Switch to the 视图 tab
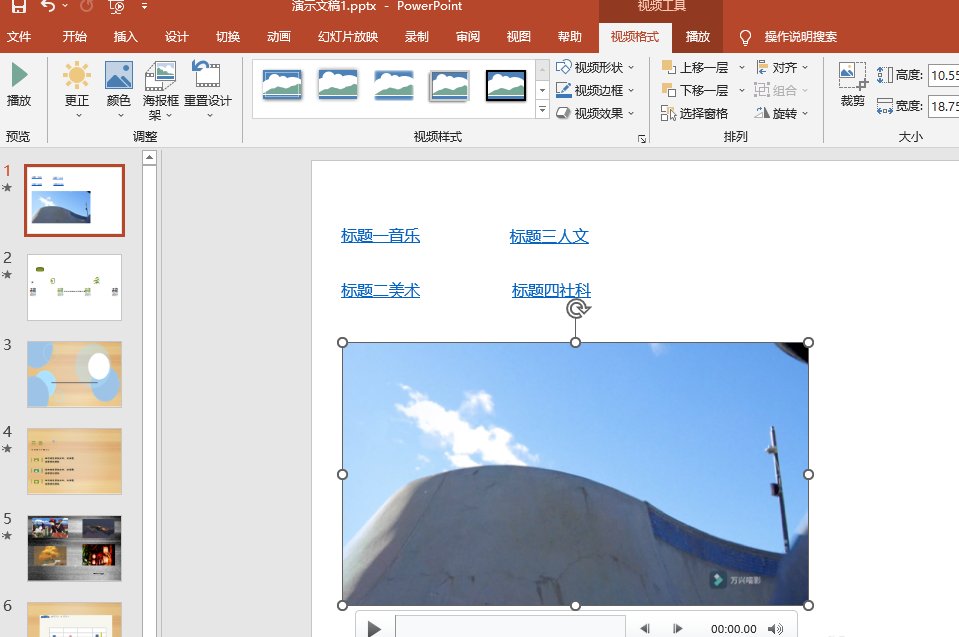Image resolution: width=959 pixels, height=637 pixels. pyautogui.click(x=519, y=37)
